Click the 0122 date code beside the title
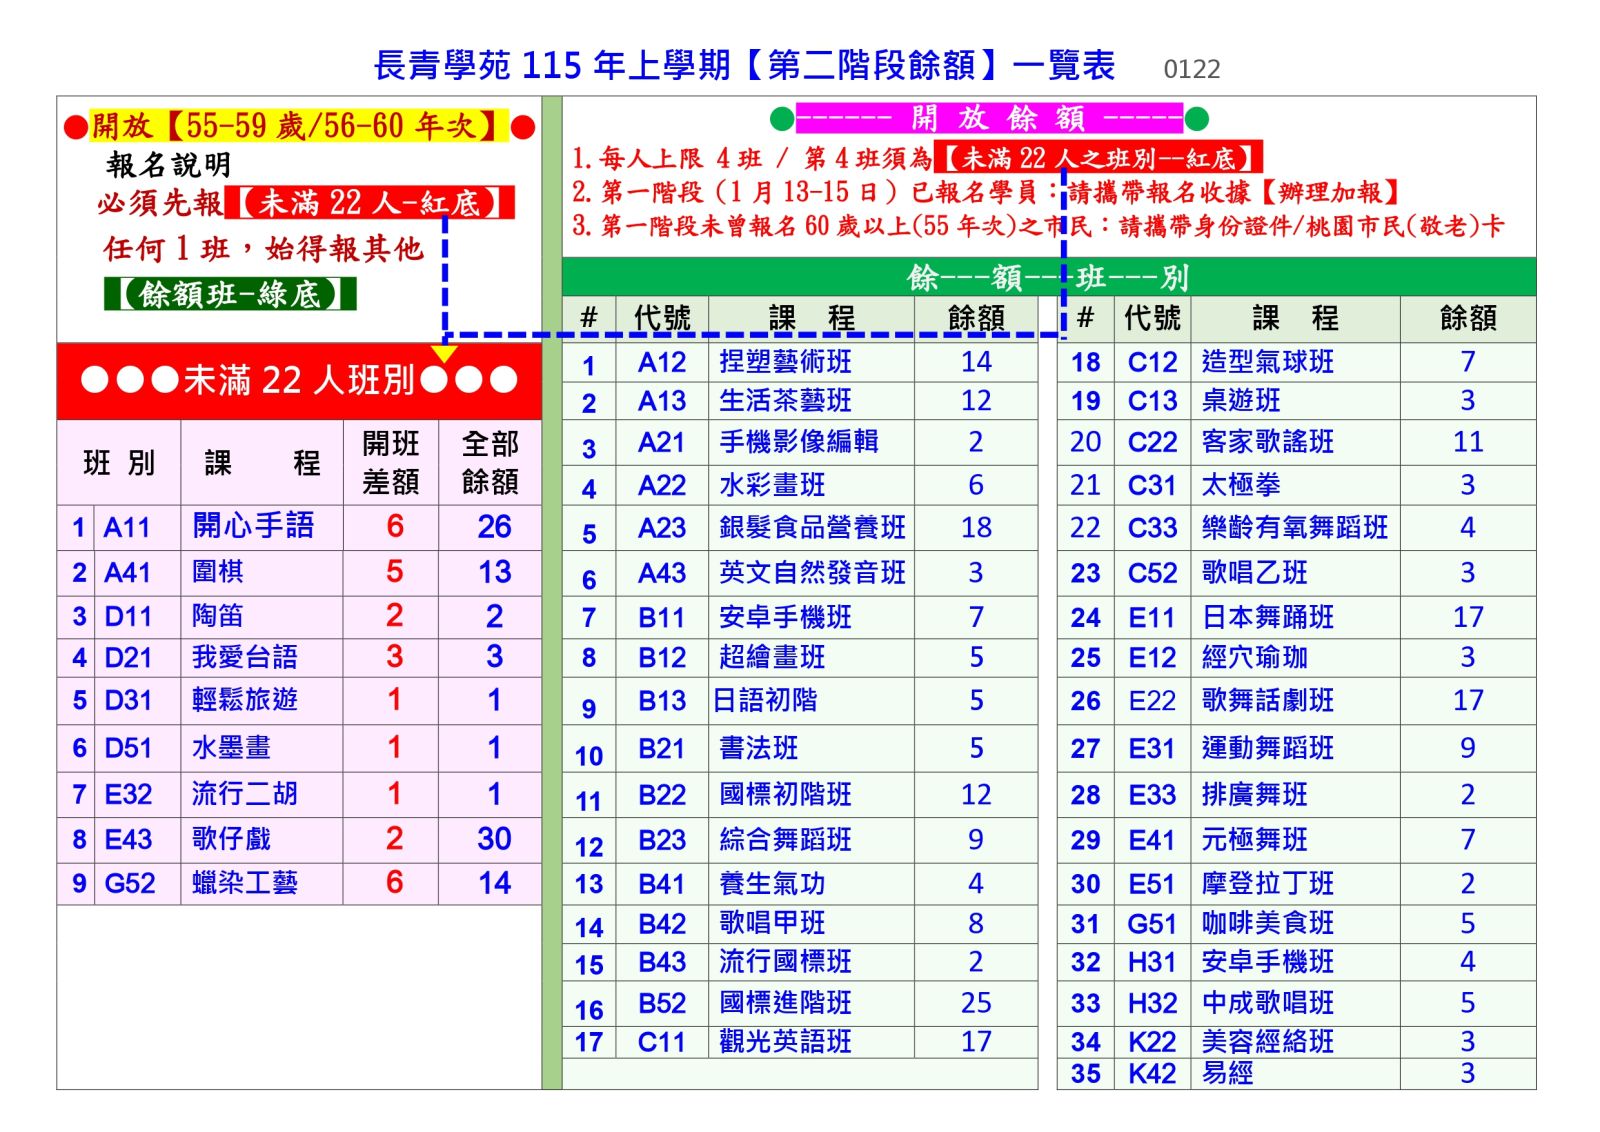Screen dimensions: 1600x1132 [1191, 69]
